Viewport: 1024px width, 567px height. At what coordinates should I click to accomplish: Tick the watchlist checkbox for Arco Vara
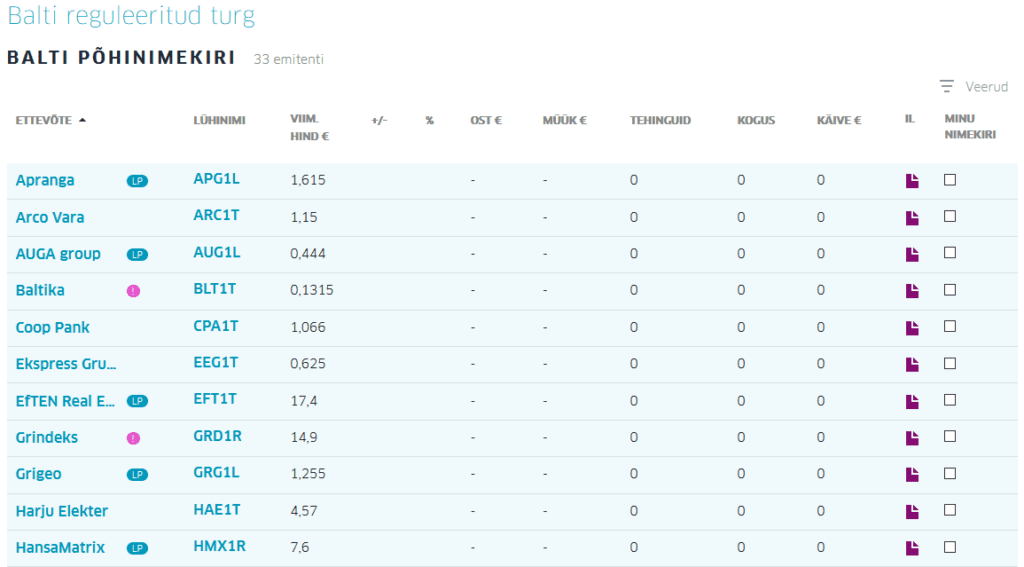pyautogui.click(x=950, y=216)
